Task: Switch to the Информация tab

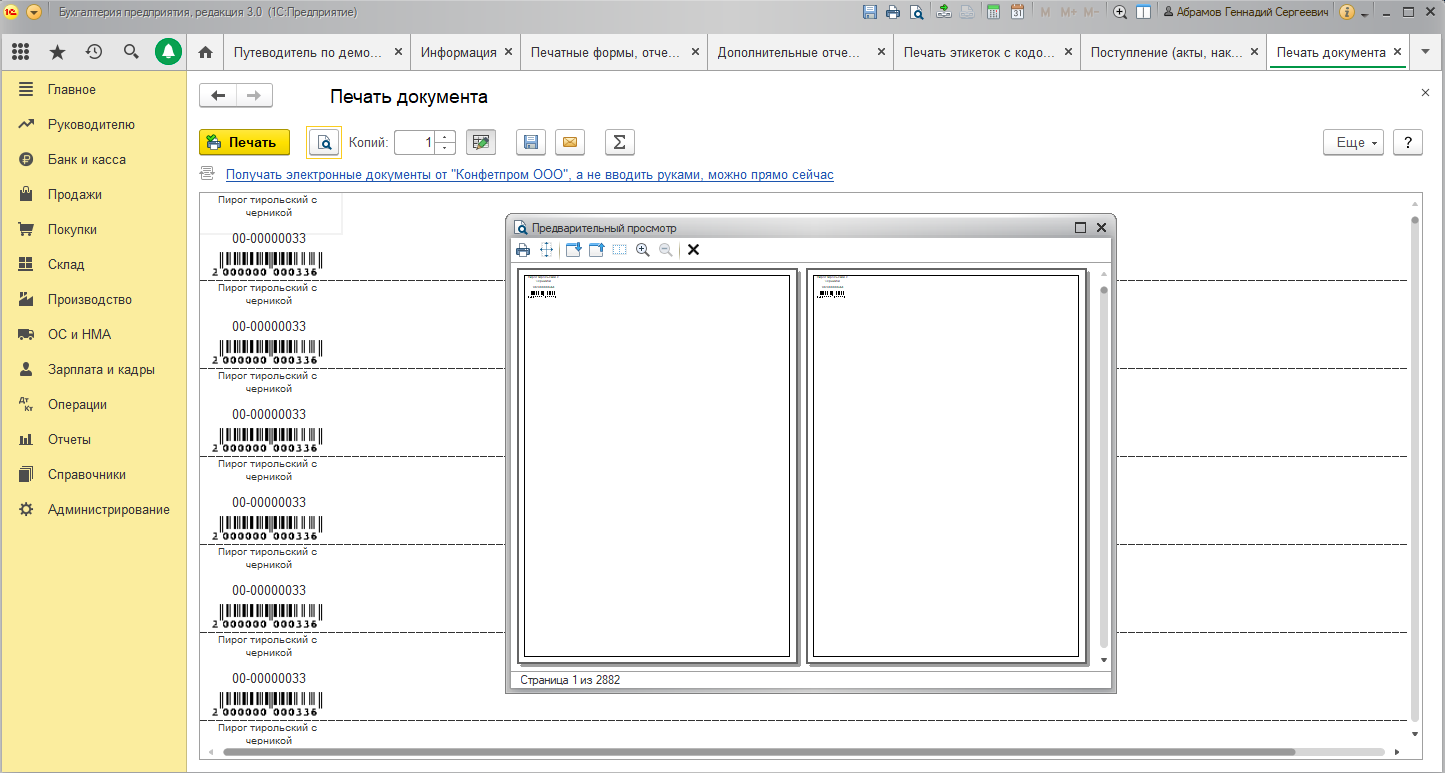Action: 459,52
